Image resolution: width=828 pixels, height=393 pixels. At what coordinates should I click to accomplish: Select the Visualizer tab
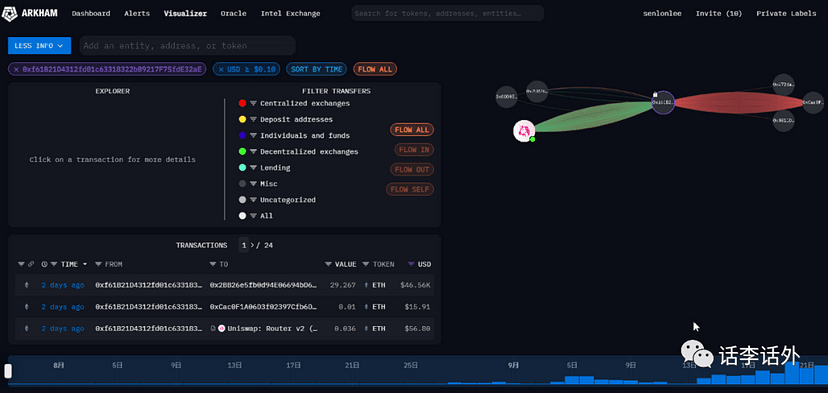185,14
